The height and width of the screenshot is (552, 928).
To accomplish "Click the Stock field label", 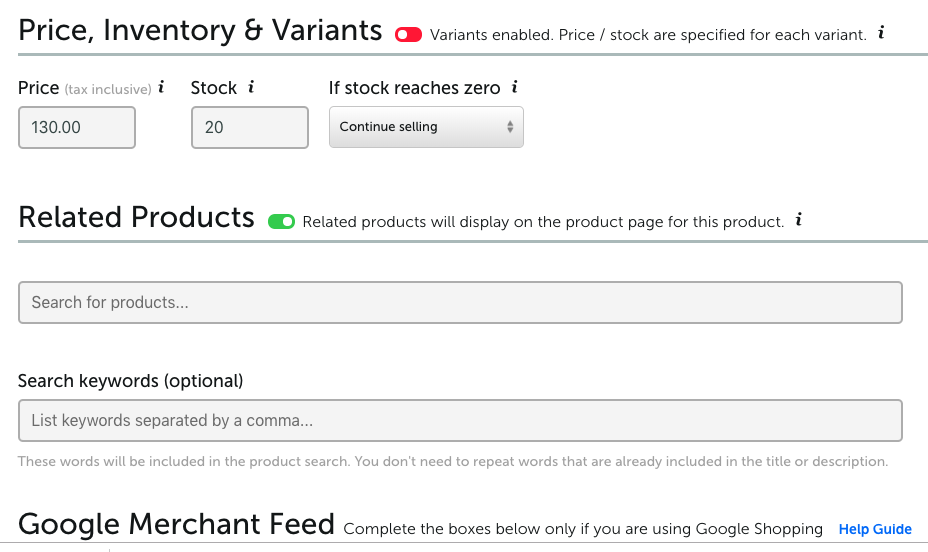I will click(x=214, y=88).
